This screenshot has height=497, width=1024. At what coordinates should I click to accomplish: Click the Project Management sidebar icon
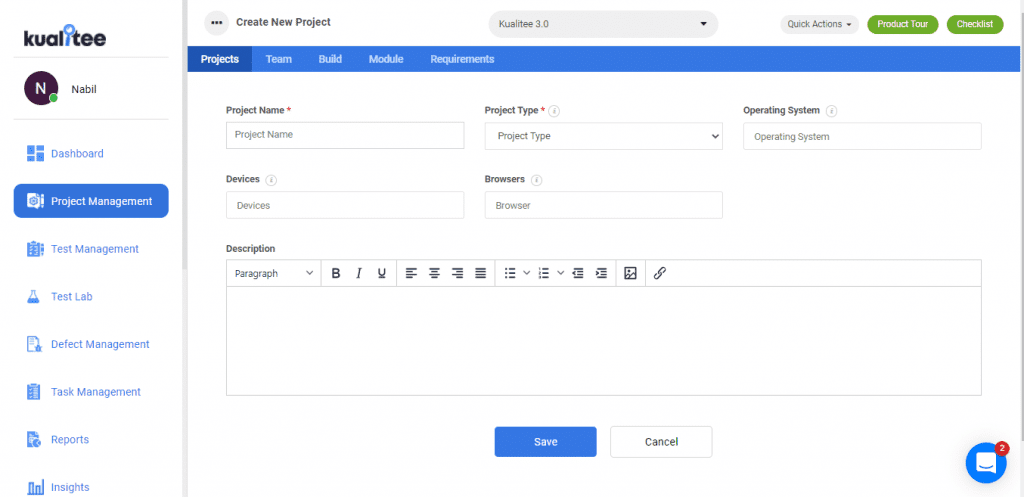(x=35, y=201)
